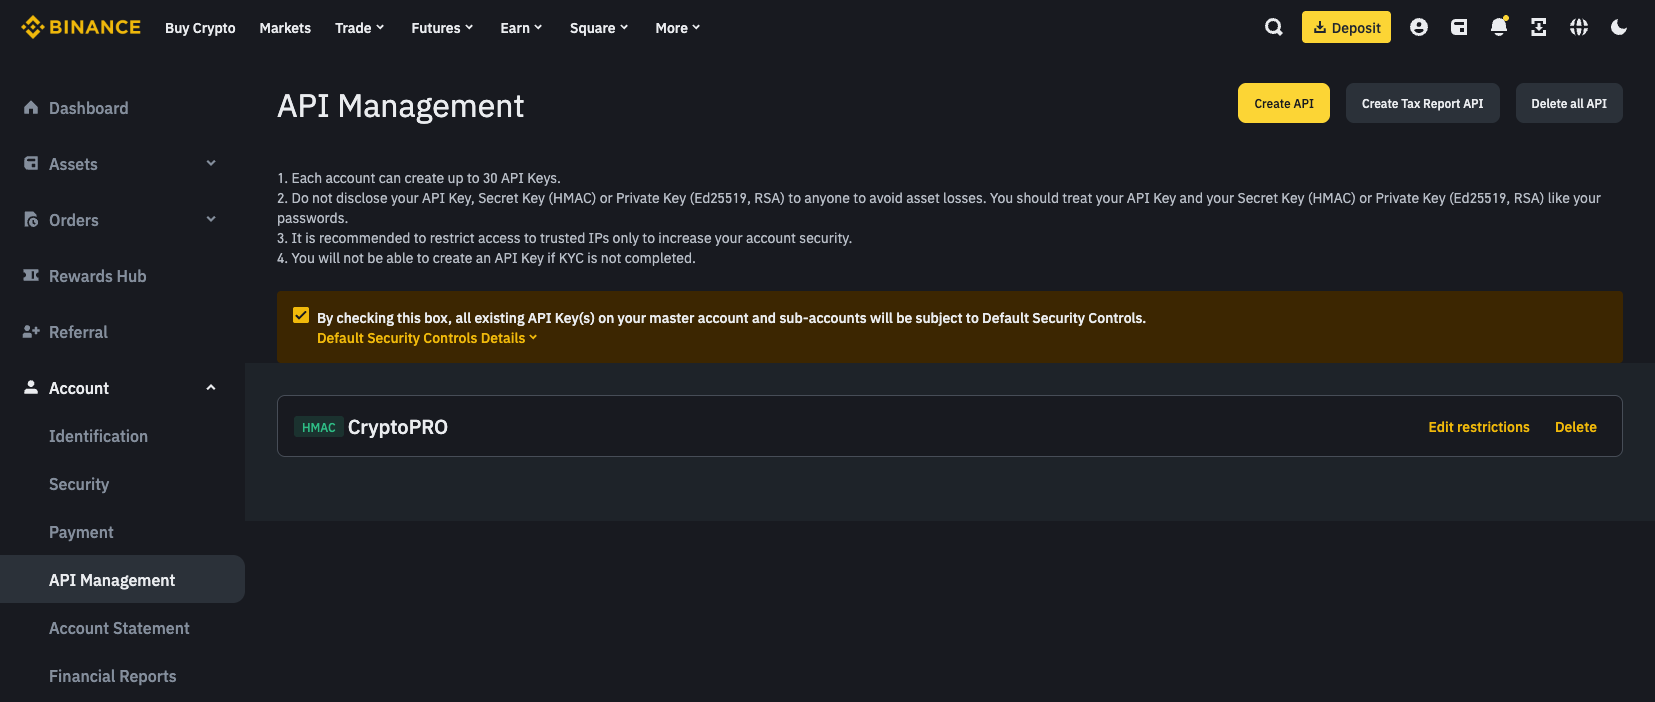
Task: Select Security in the sidebar
Action: 79,484
